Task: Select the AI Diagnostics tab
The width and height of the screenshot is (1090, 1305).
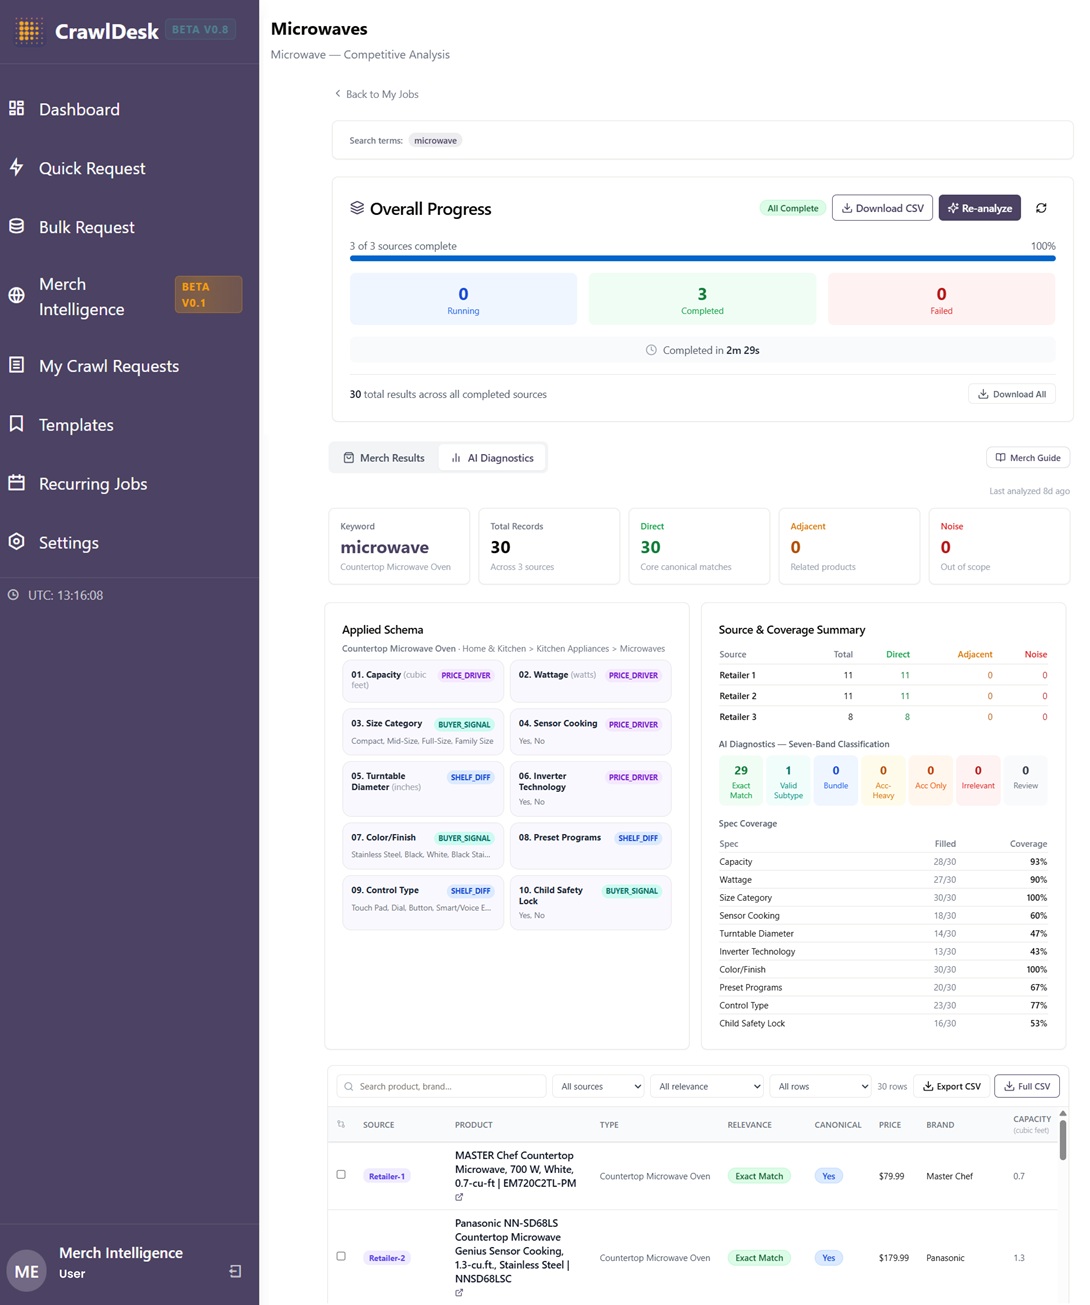Action: coord(492,458)
